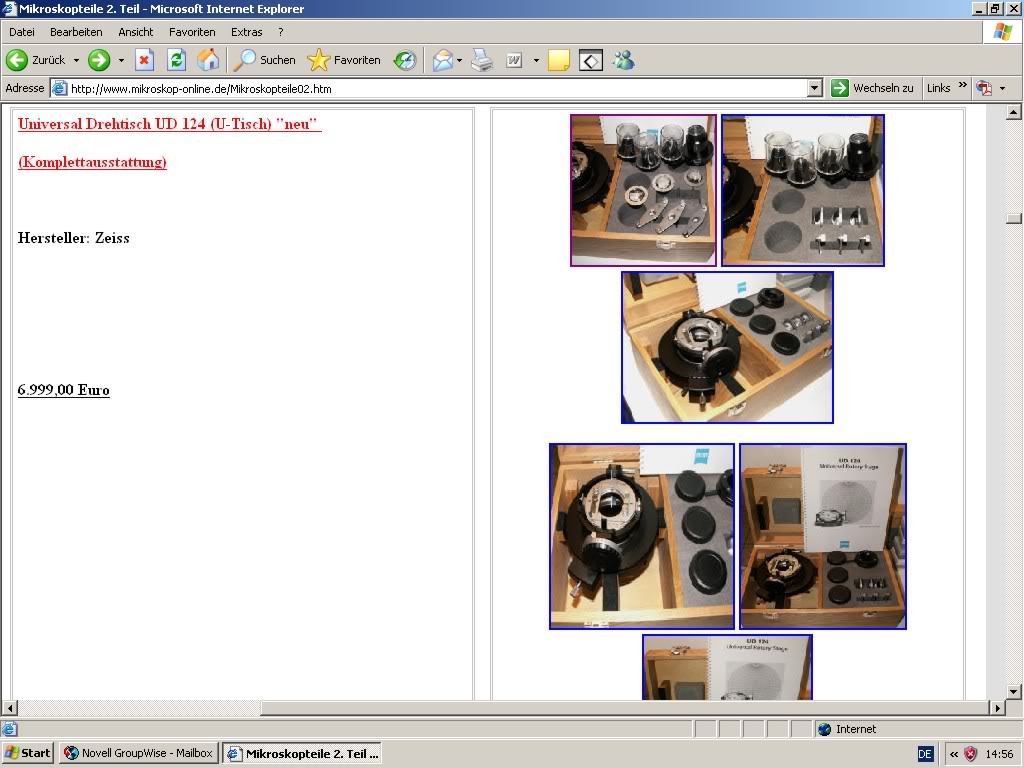Open the Suchen search panel
The height and width of the screenshot is (768, 1024).
coord(265,60)
